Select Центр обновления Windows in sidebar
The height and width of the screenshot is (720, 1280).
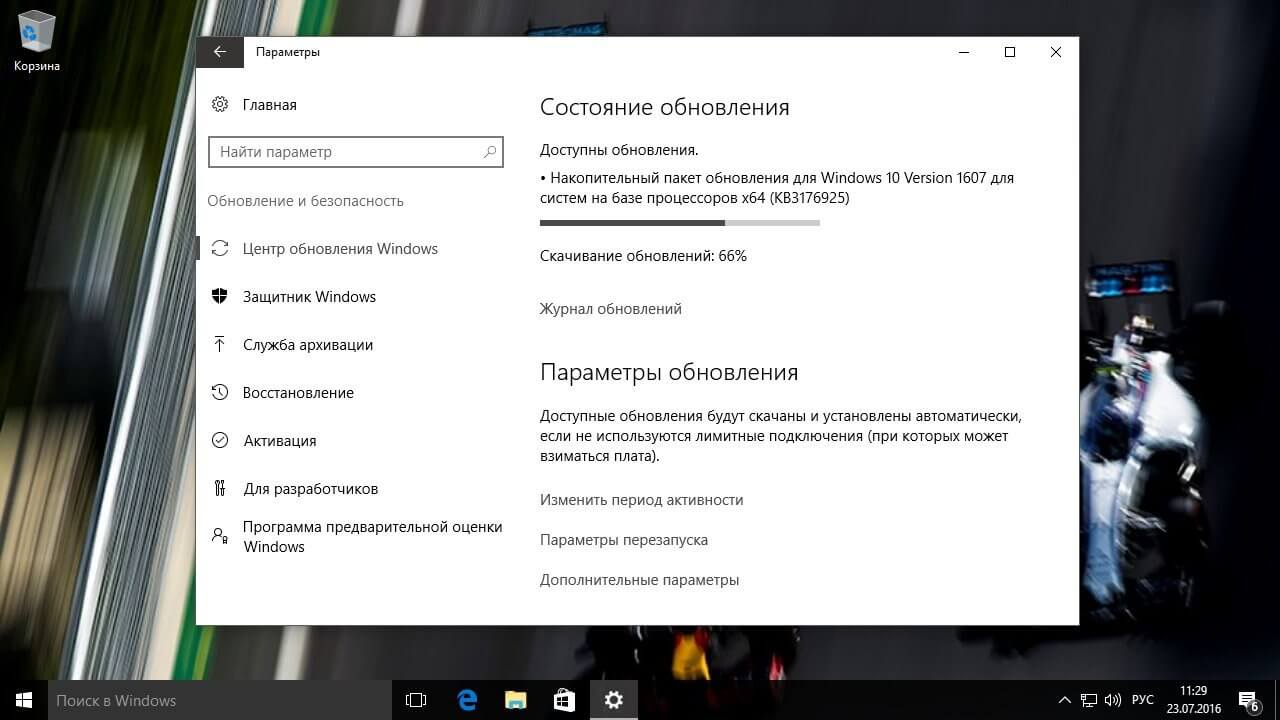point(340,248)
